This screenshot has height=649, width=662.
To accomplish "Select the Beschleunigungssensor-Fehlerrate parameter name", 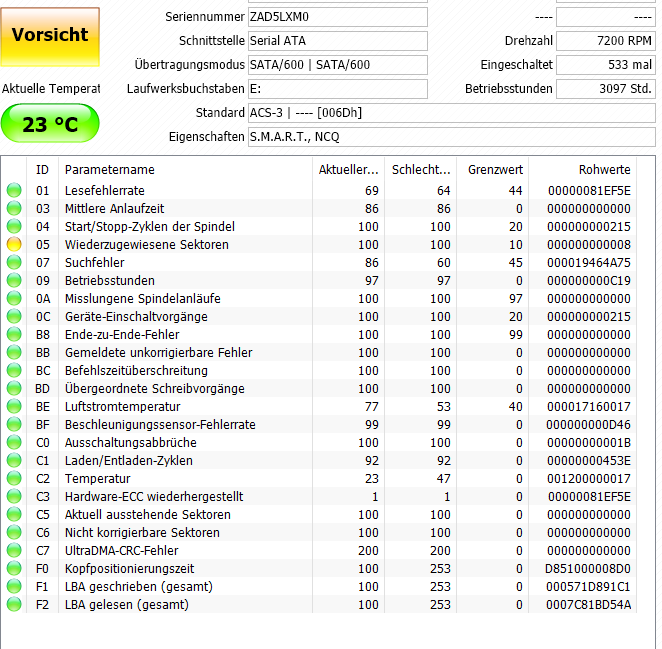I will click(160, 424).
